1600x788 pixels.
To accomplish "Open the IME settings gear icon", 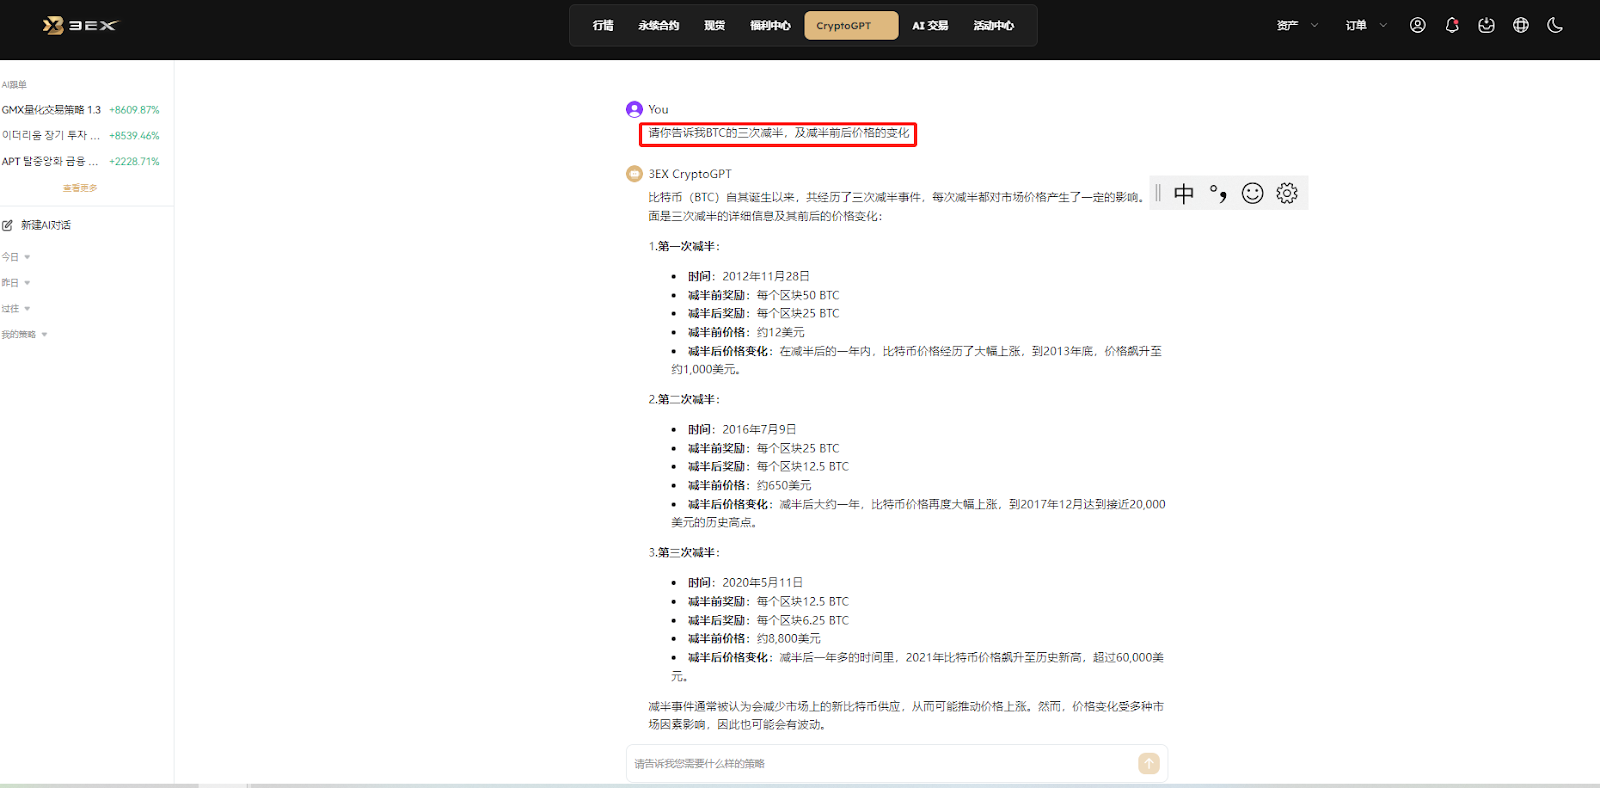I will [x=1287, y=193].
